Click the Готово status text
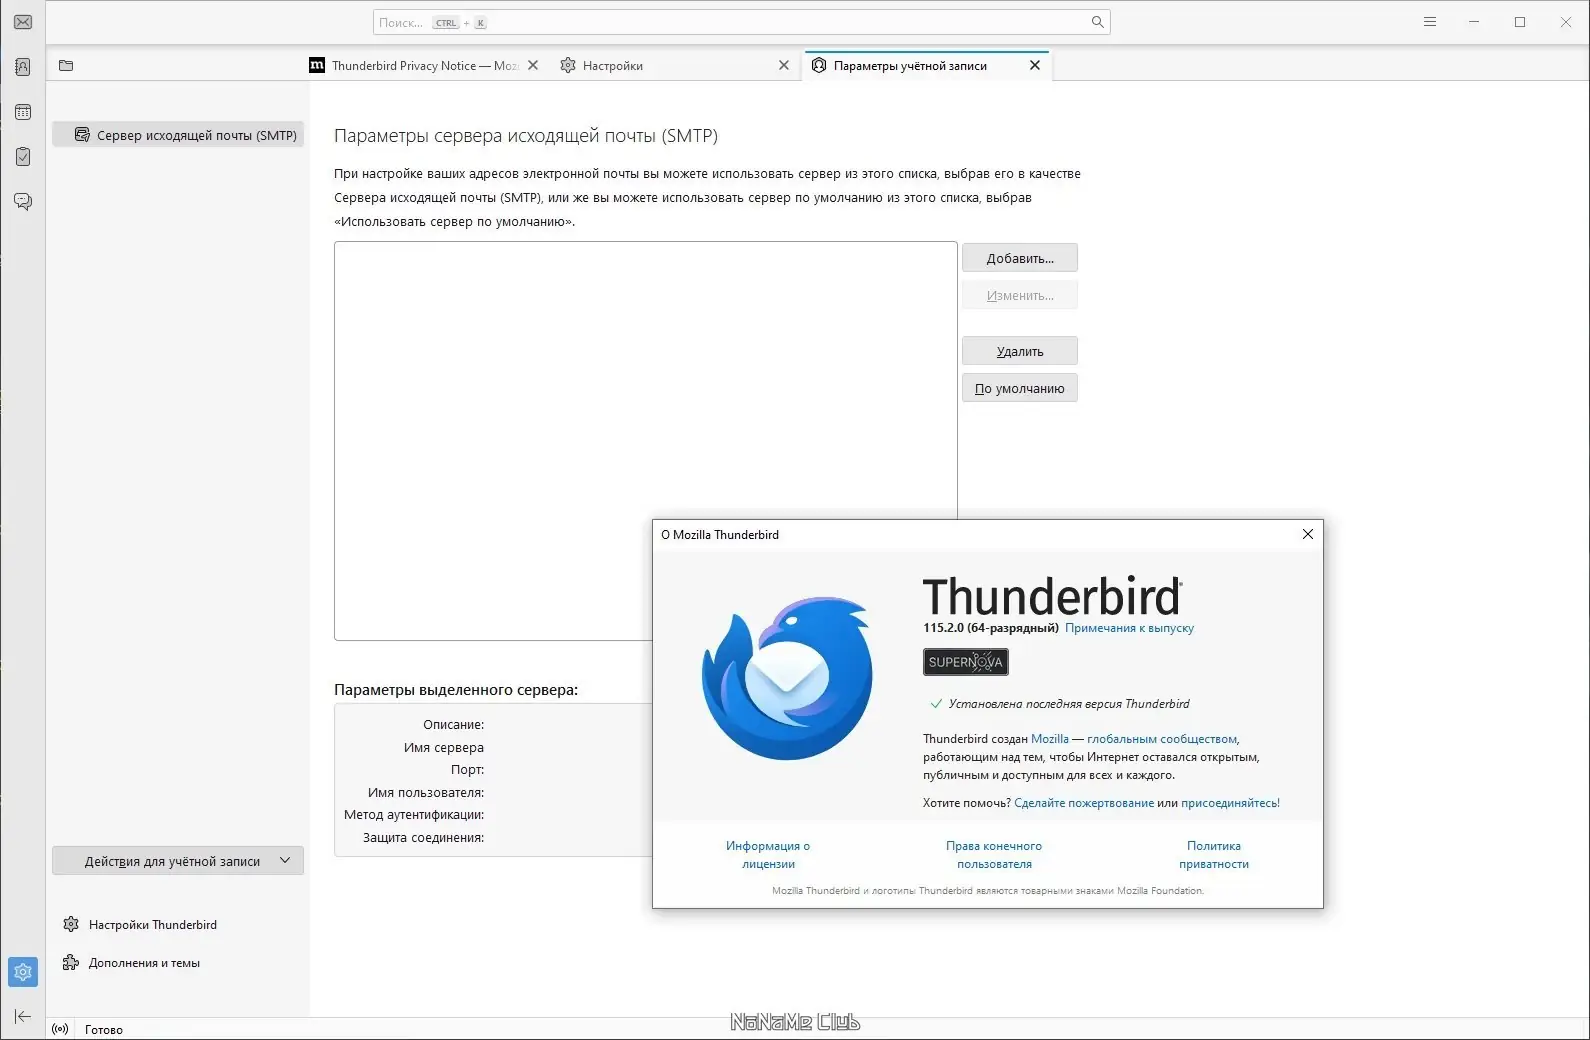This screenshot has height=1040, width=1590. (x=104, y=1030)
